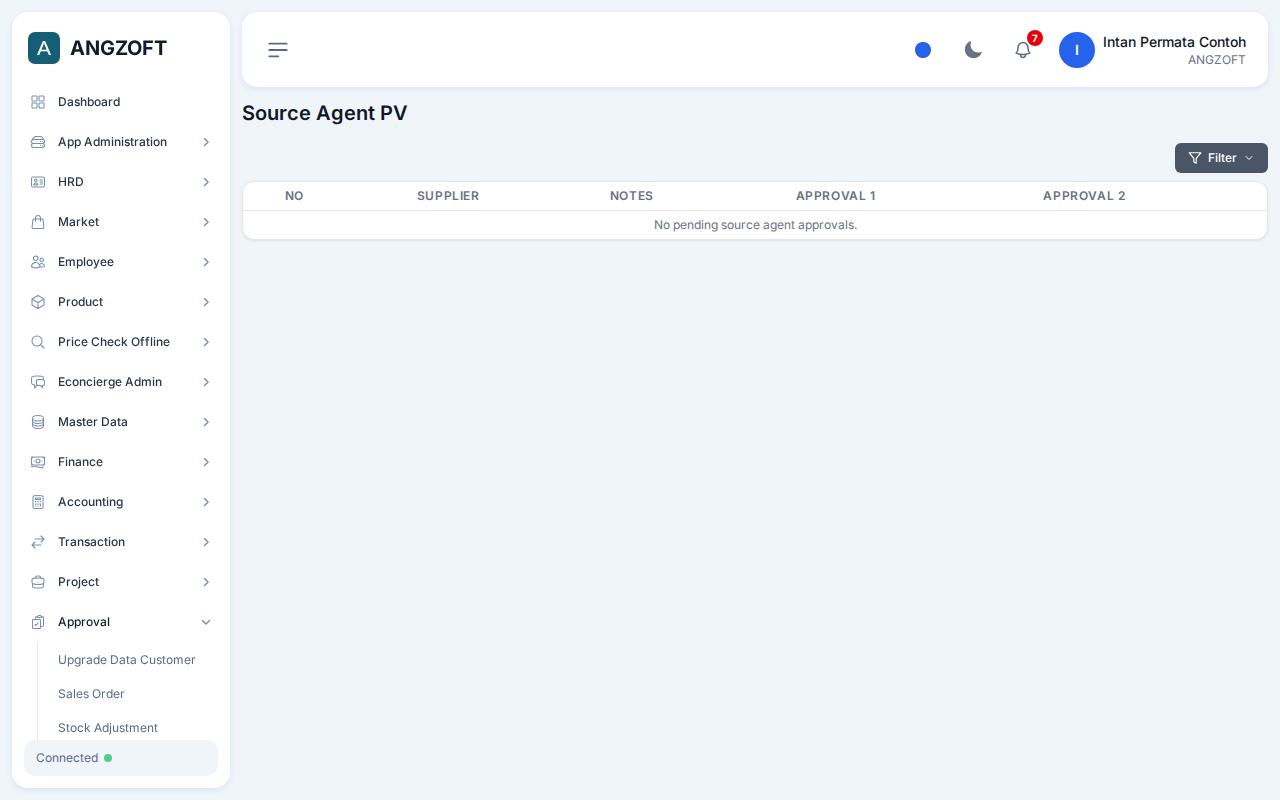This screenshot has height=800, width=1280.
Task: Click the Finance money icon
Action: 38,462
